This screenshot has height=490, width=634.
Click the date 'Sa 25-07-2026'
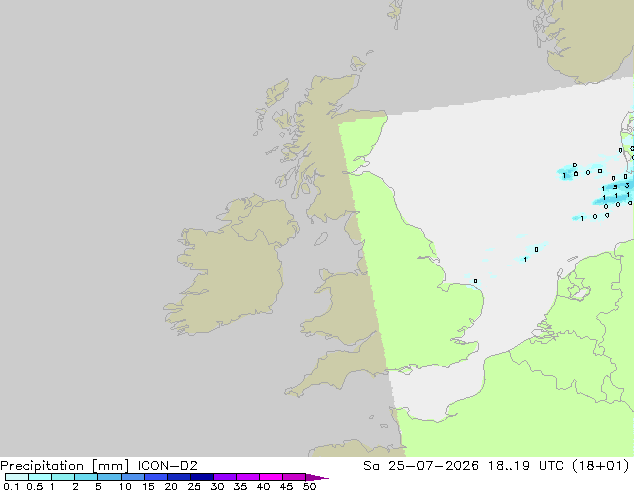click(421, 466)
